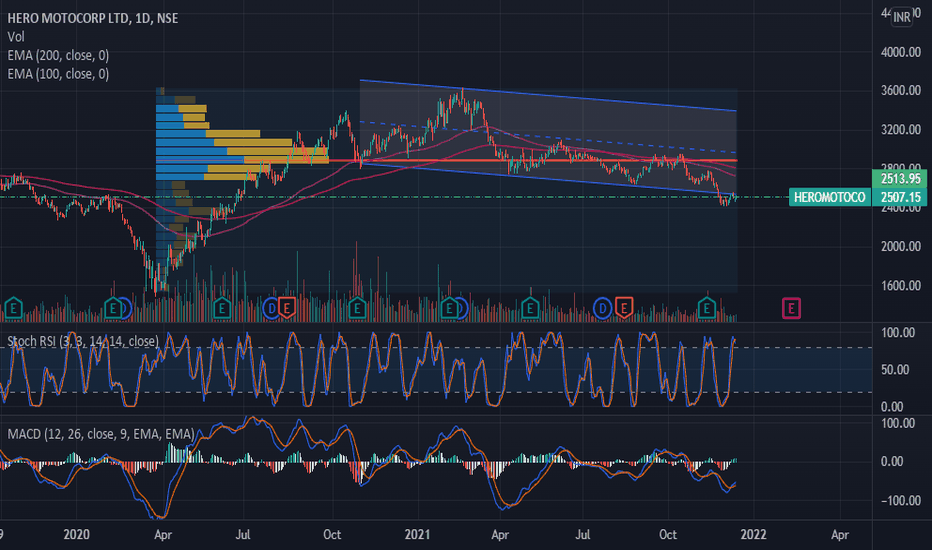Click the 3200.00 price axis label
Image resolution: width=932 pixels, height=550 pixels.
click(x=900, y=130)
